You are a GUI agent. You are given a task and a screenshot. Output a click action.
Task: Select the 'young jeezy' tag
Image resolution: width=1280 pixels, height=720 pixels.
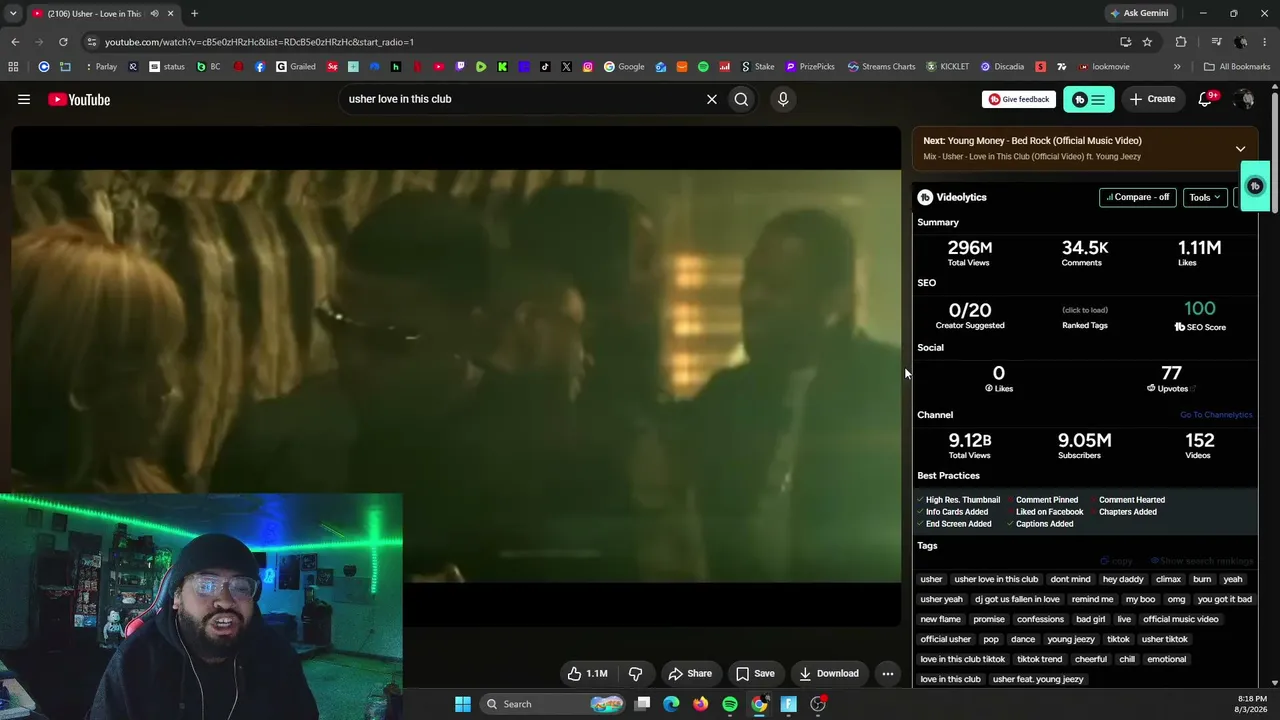tap(1070, 639)
